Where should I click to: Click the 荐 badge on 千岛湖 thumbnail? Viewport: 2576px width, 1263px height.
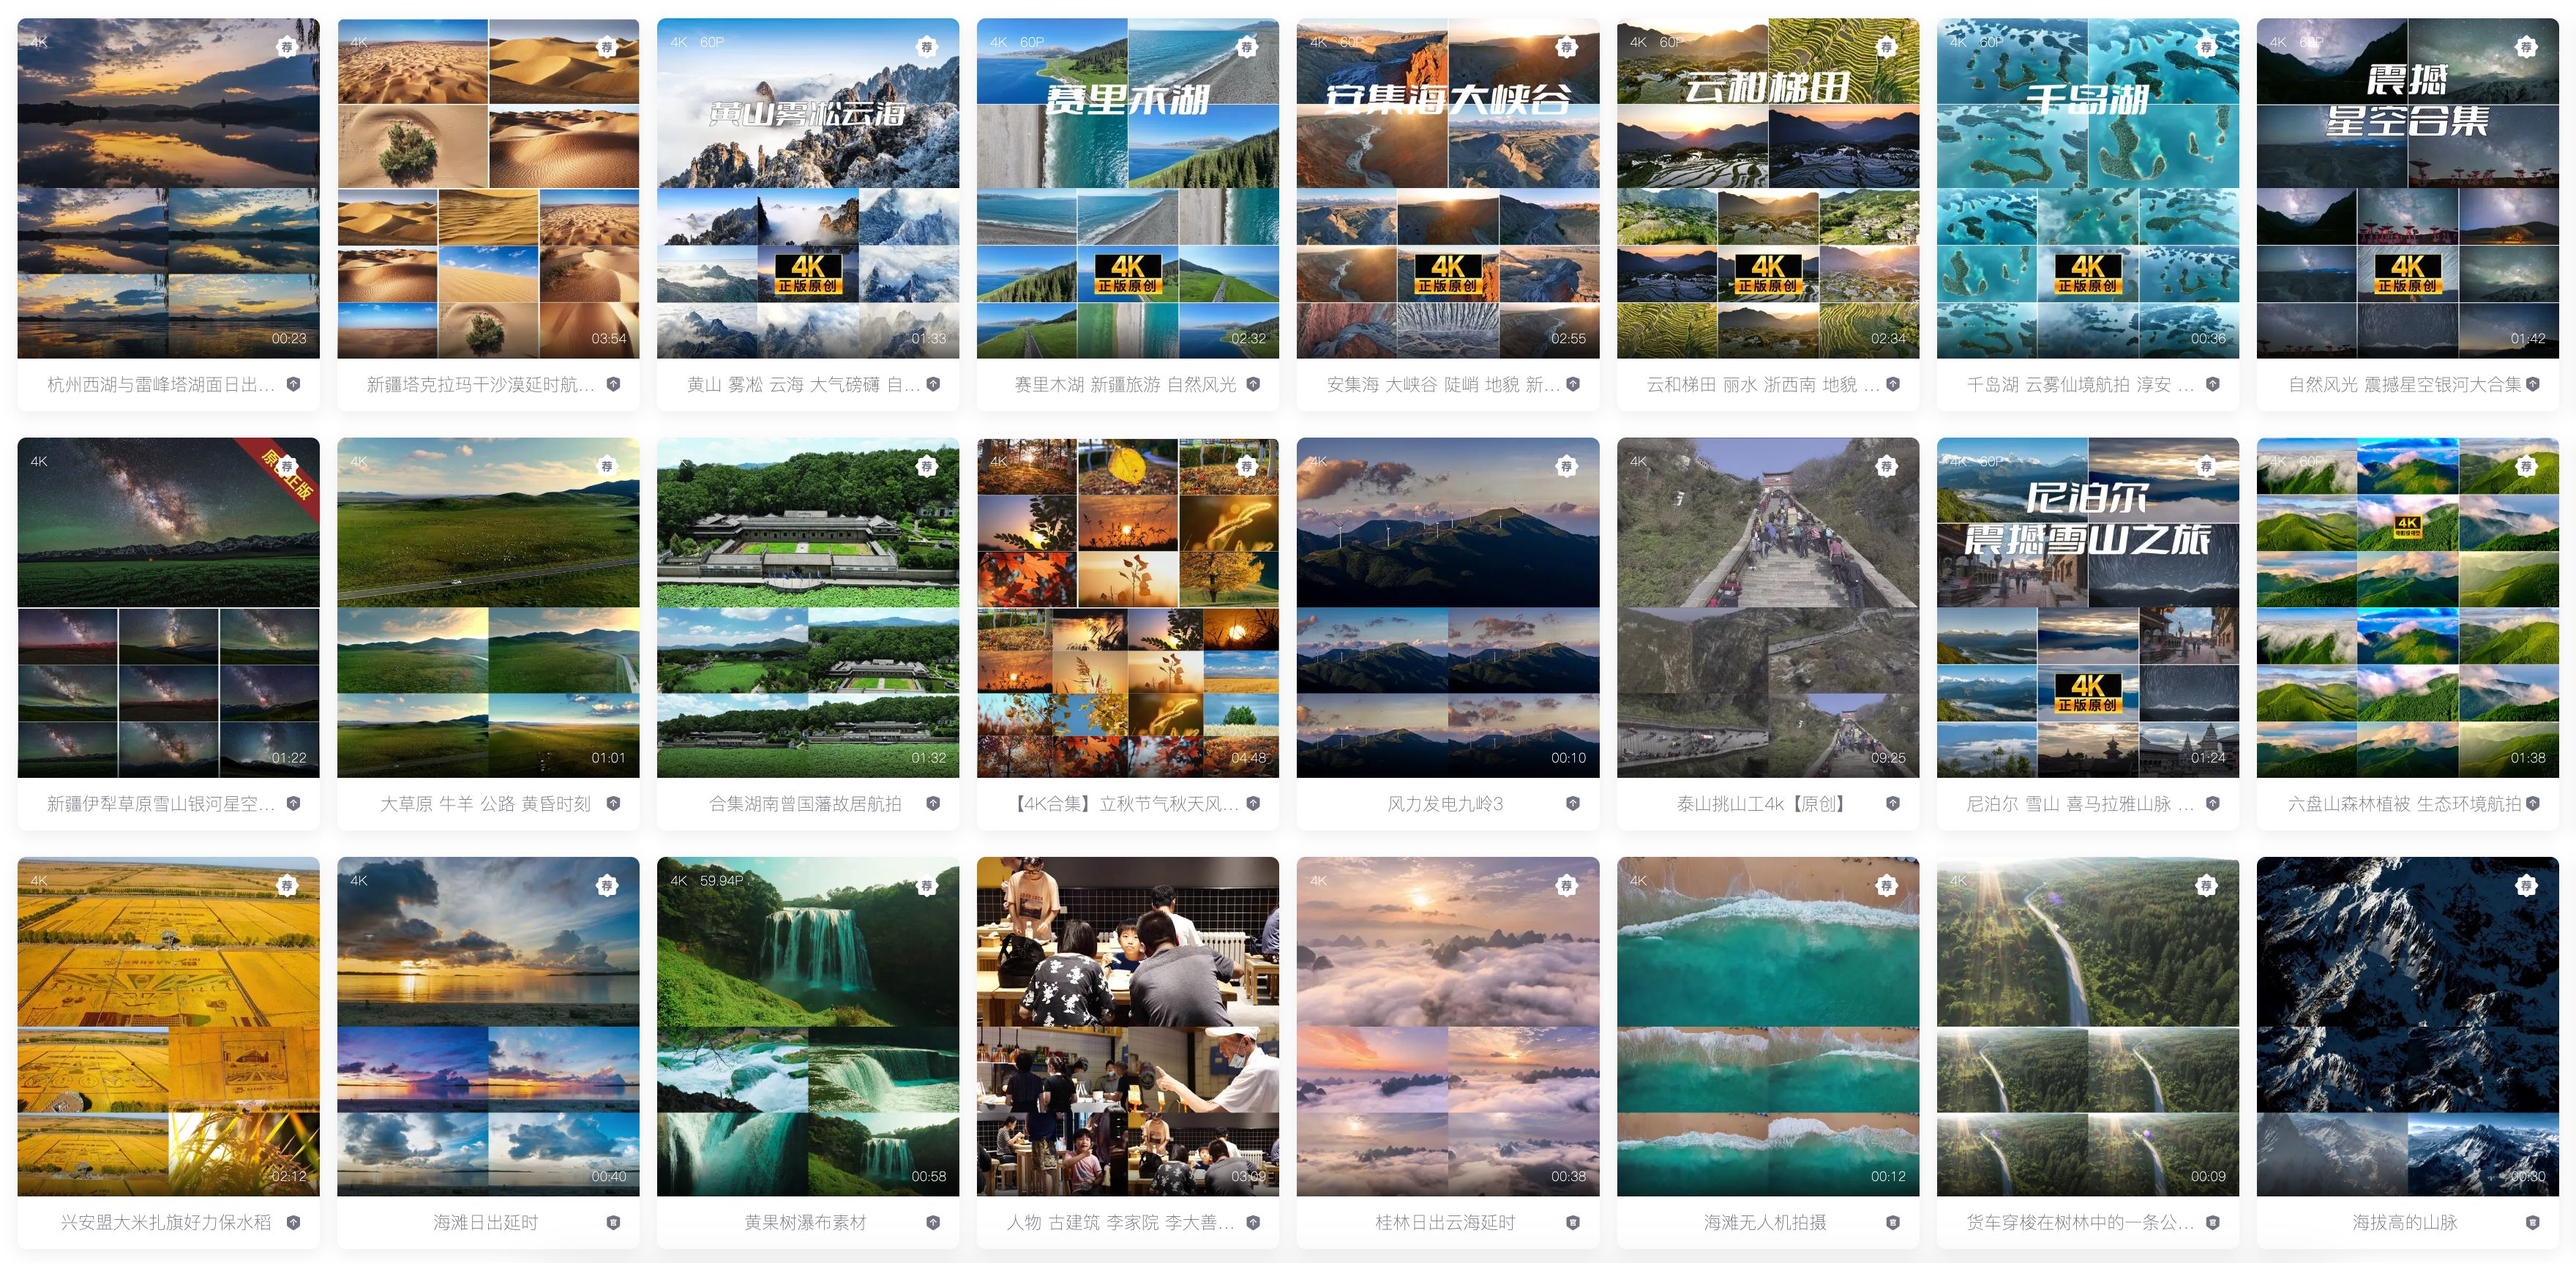tap(2206, 47)
